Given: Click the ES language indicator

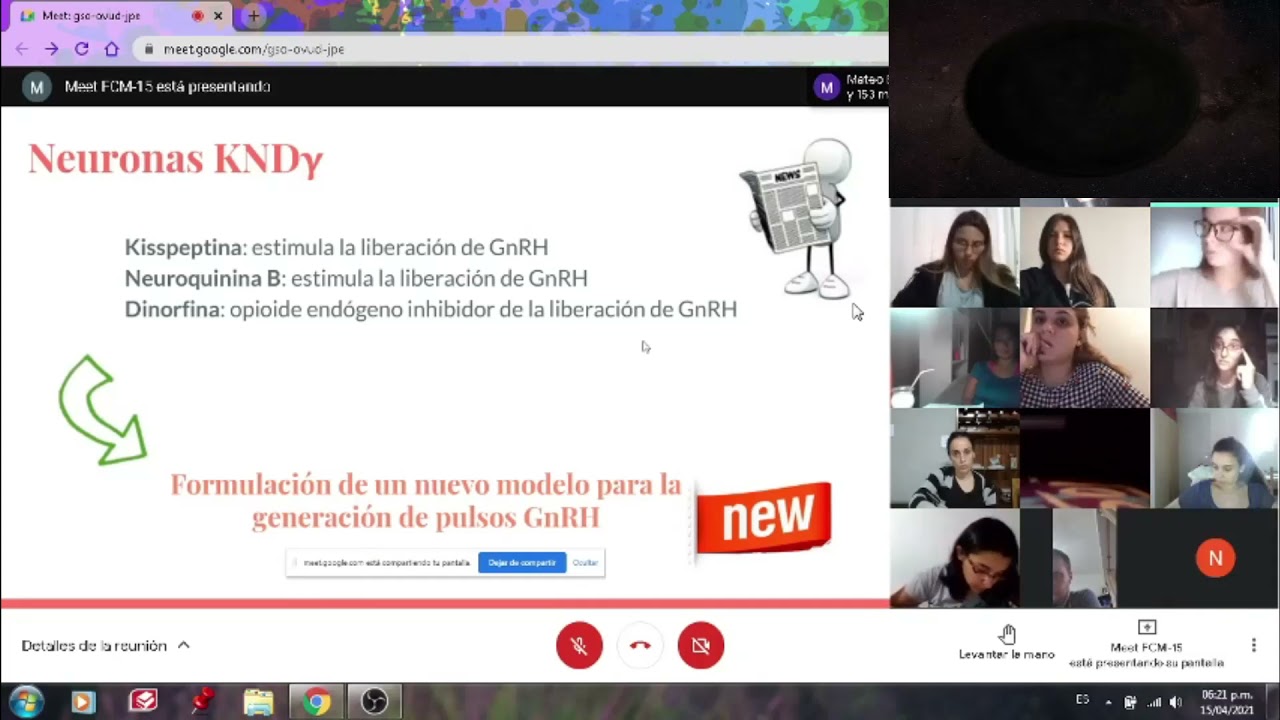Looking at the screenshot, I should (1082, 700).
